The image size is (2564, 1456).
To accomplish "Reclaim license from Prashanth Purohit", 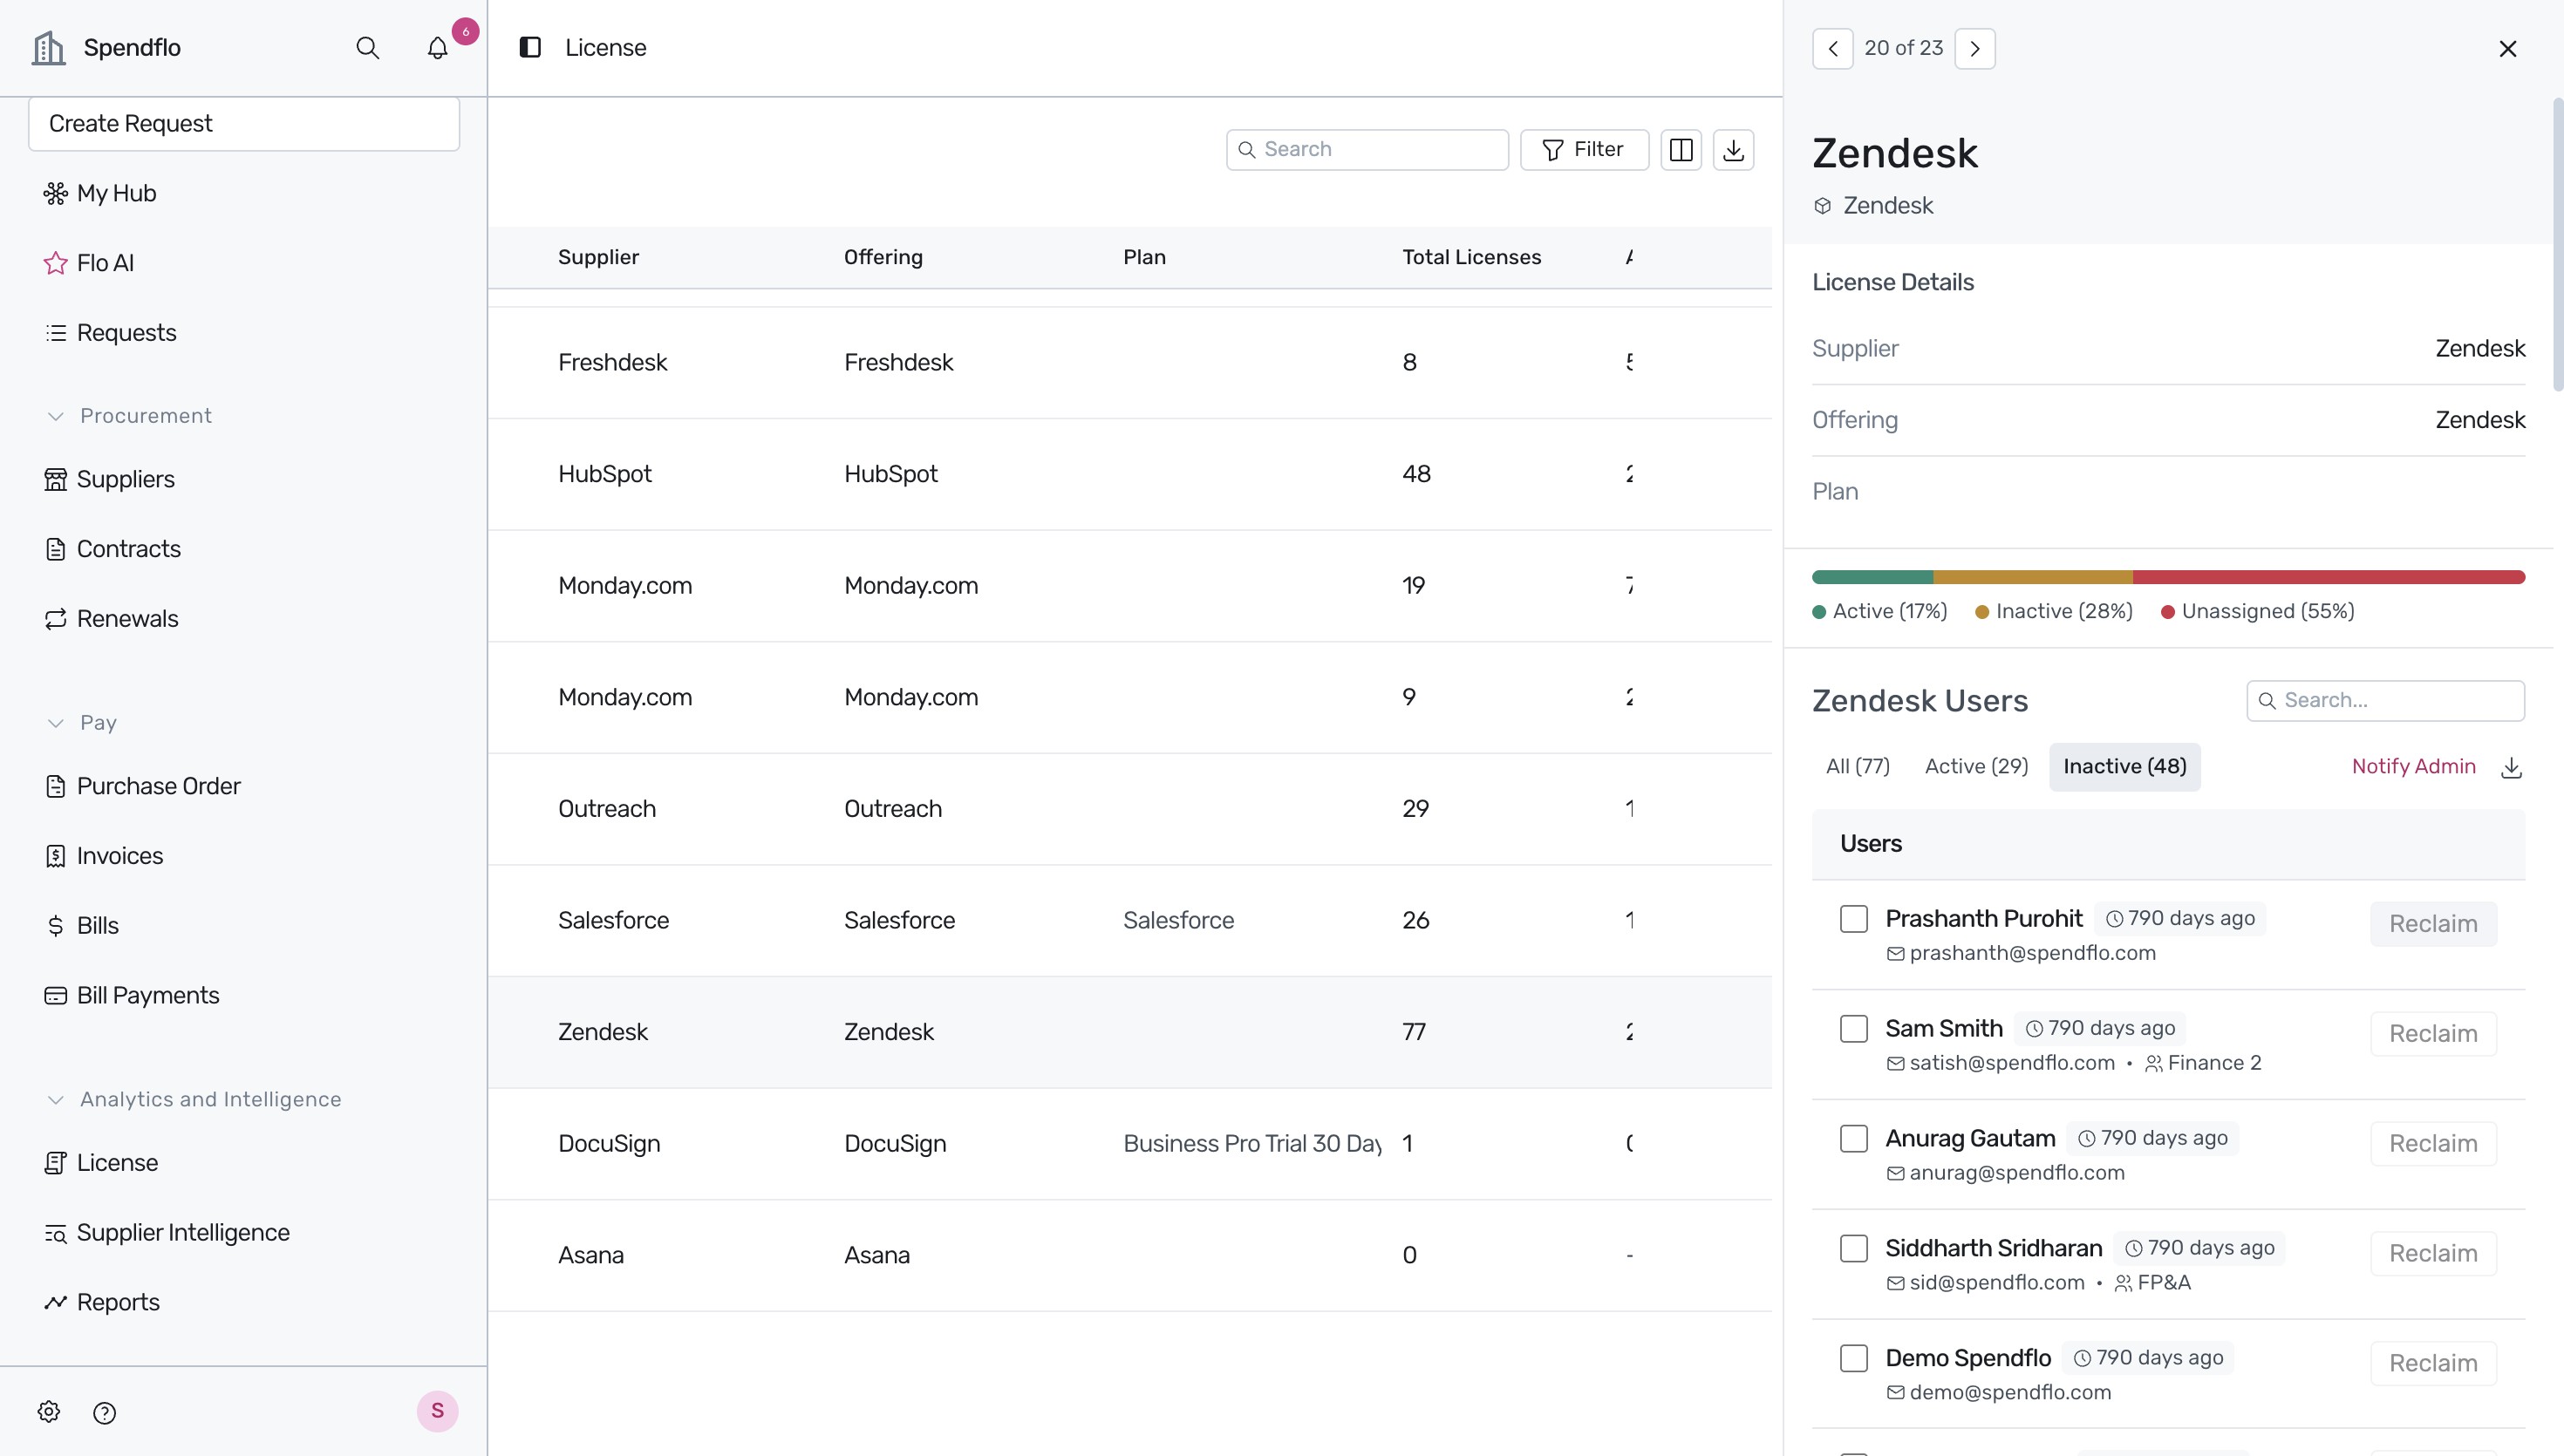I will click(2433, 924).
